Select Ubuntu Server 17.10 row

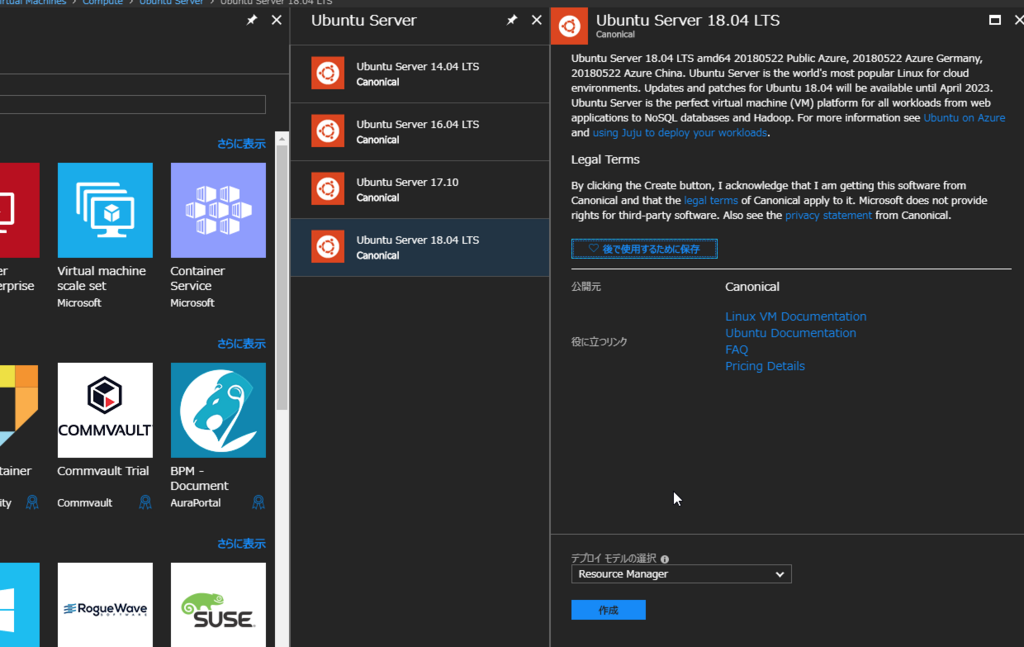point(420,189)
